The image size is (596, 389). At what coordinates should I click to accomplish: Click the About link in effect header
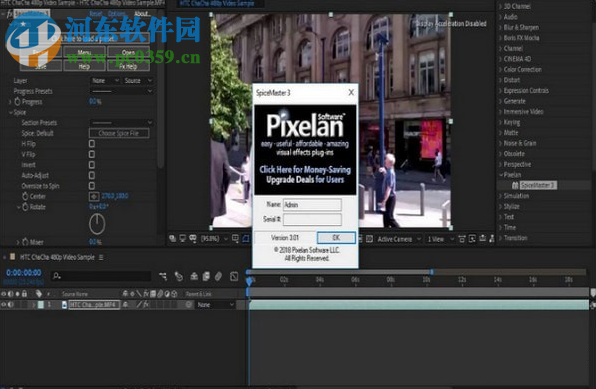point(142,14)
